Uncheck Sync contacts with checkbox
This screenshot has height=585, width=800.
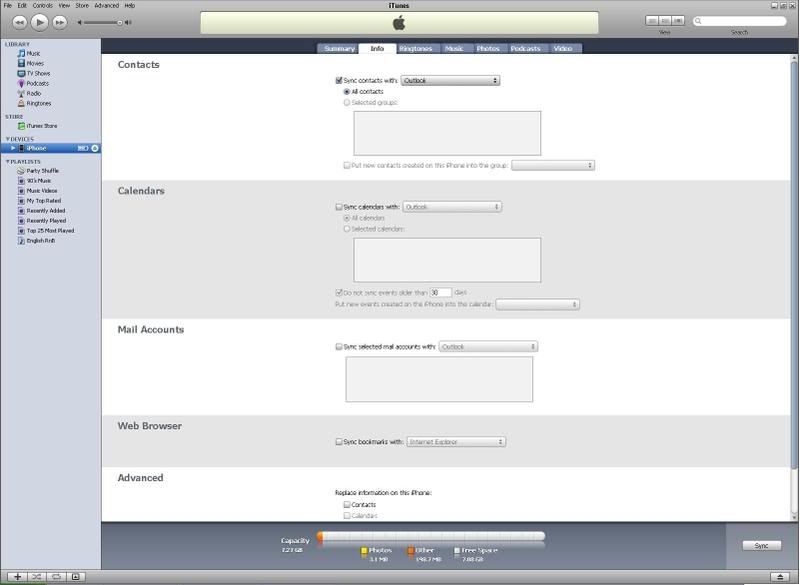[x=339, y=80]
